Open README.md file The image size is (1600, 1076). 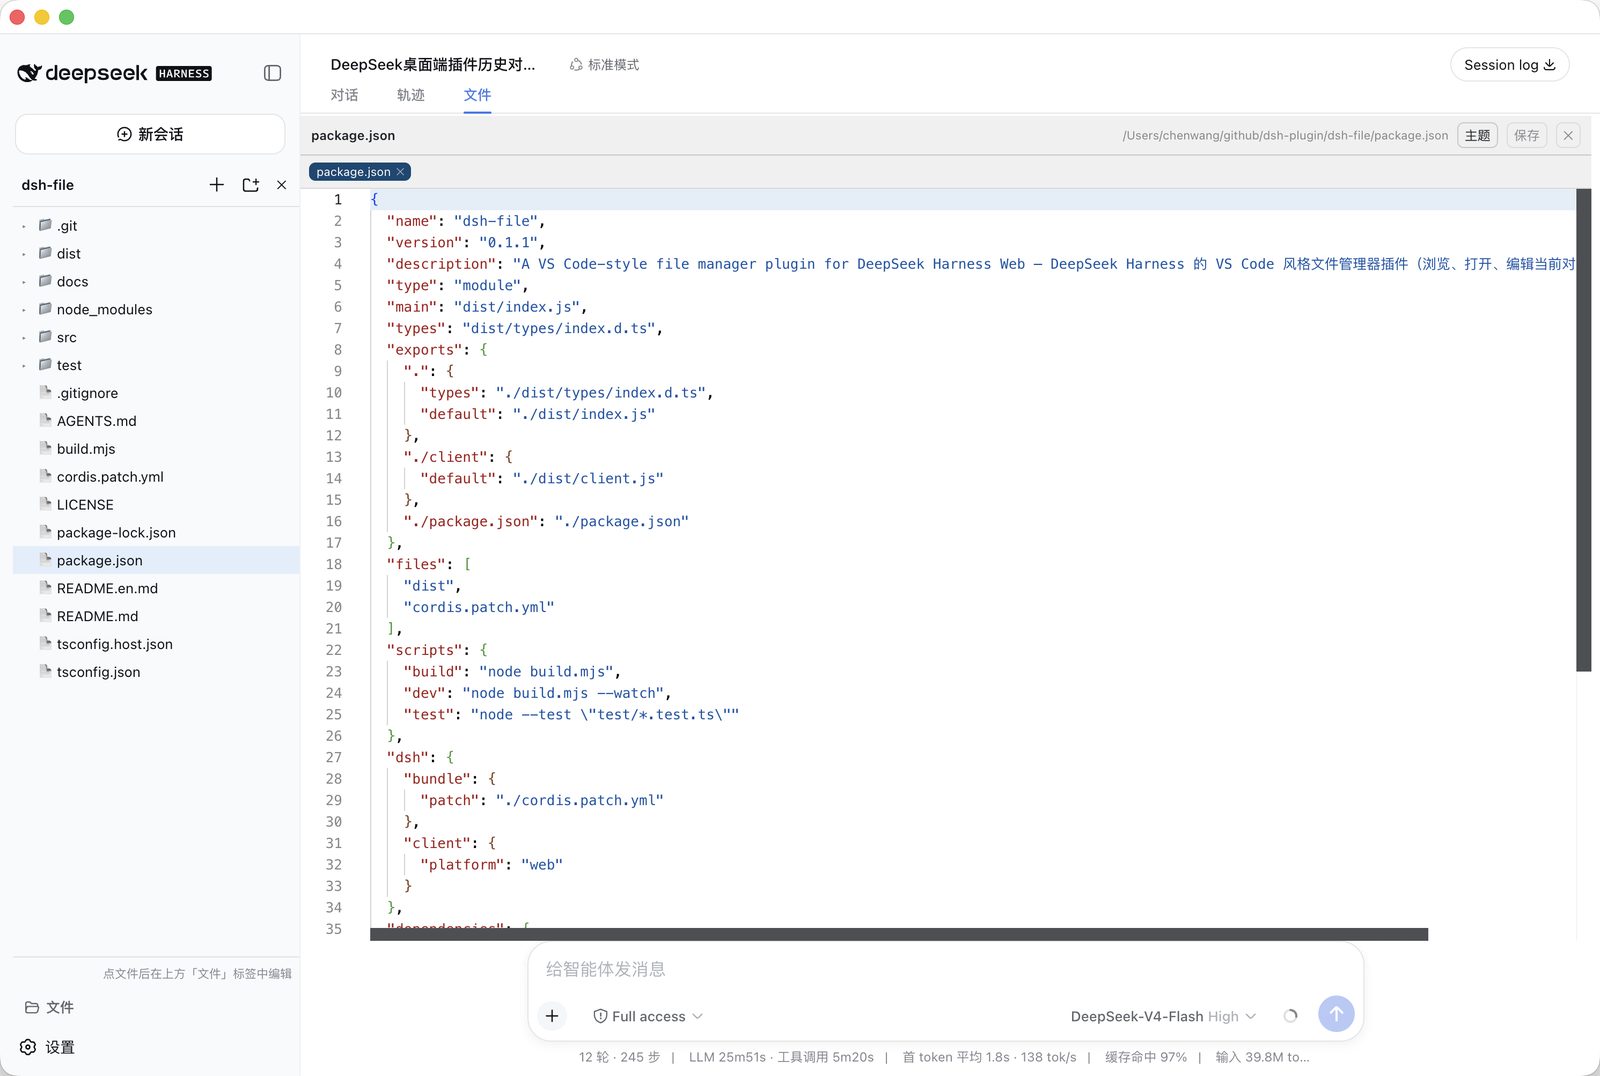(x=156, y=617)
